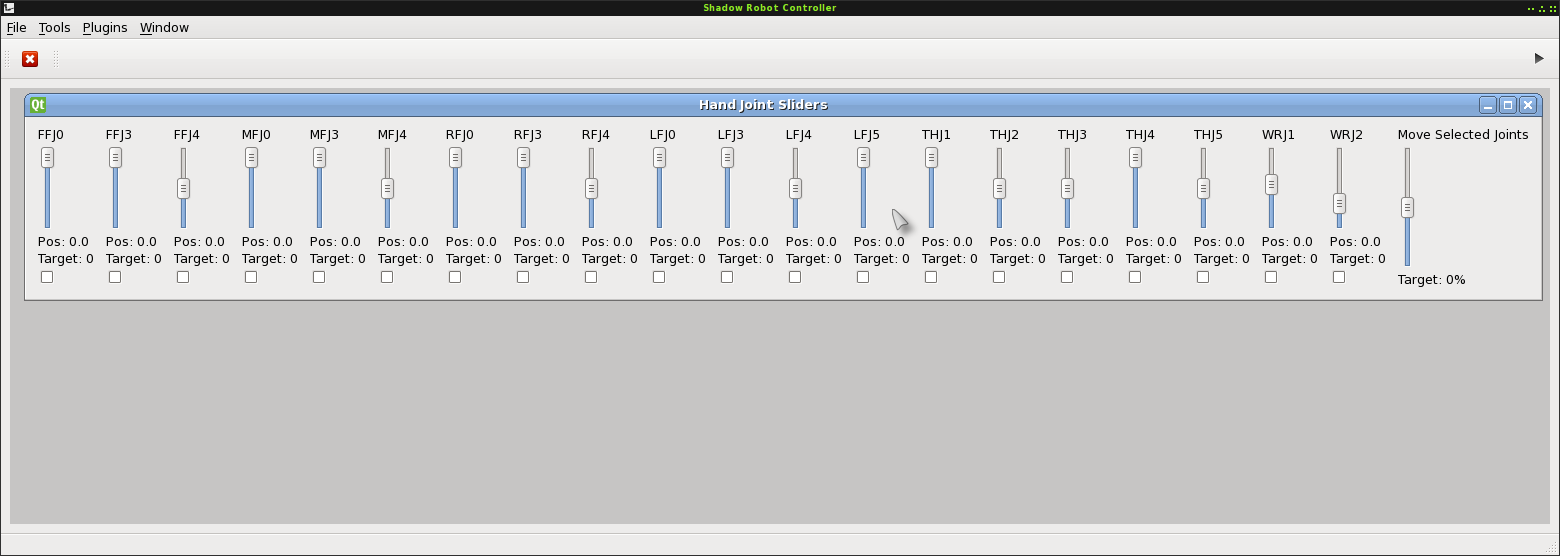Click the Hand Joint Sliders title bar
Viewport: 1560px width, 556px height.
(762, 105)
